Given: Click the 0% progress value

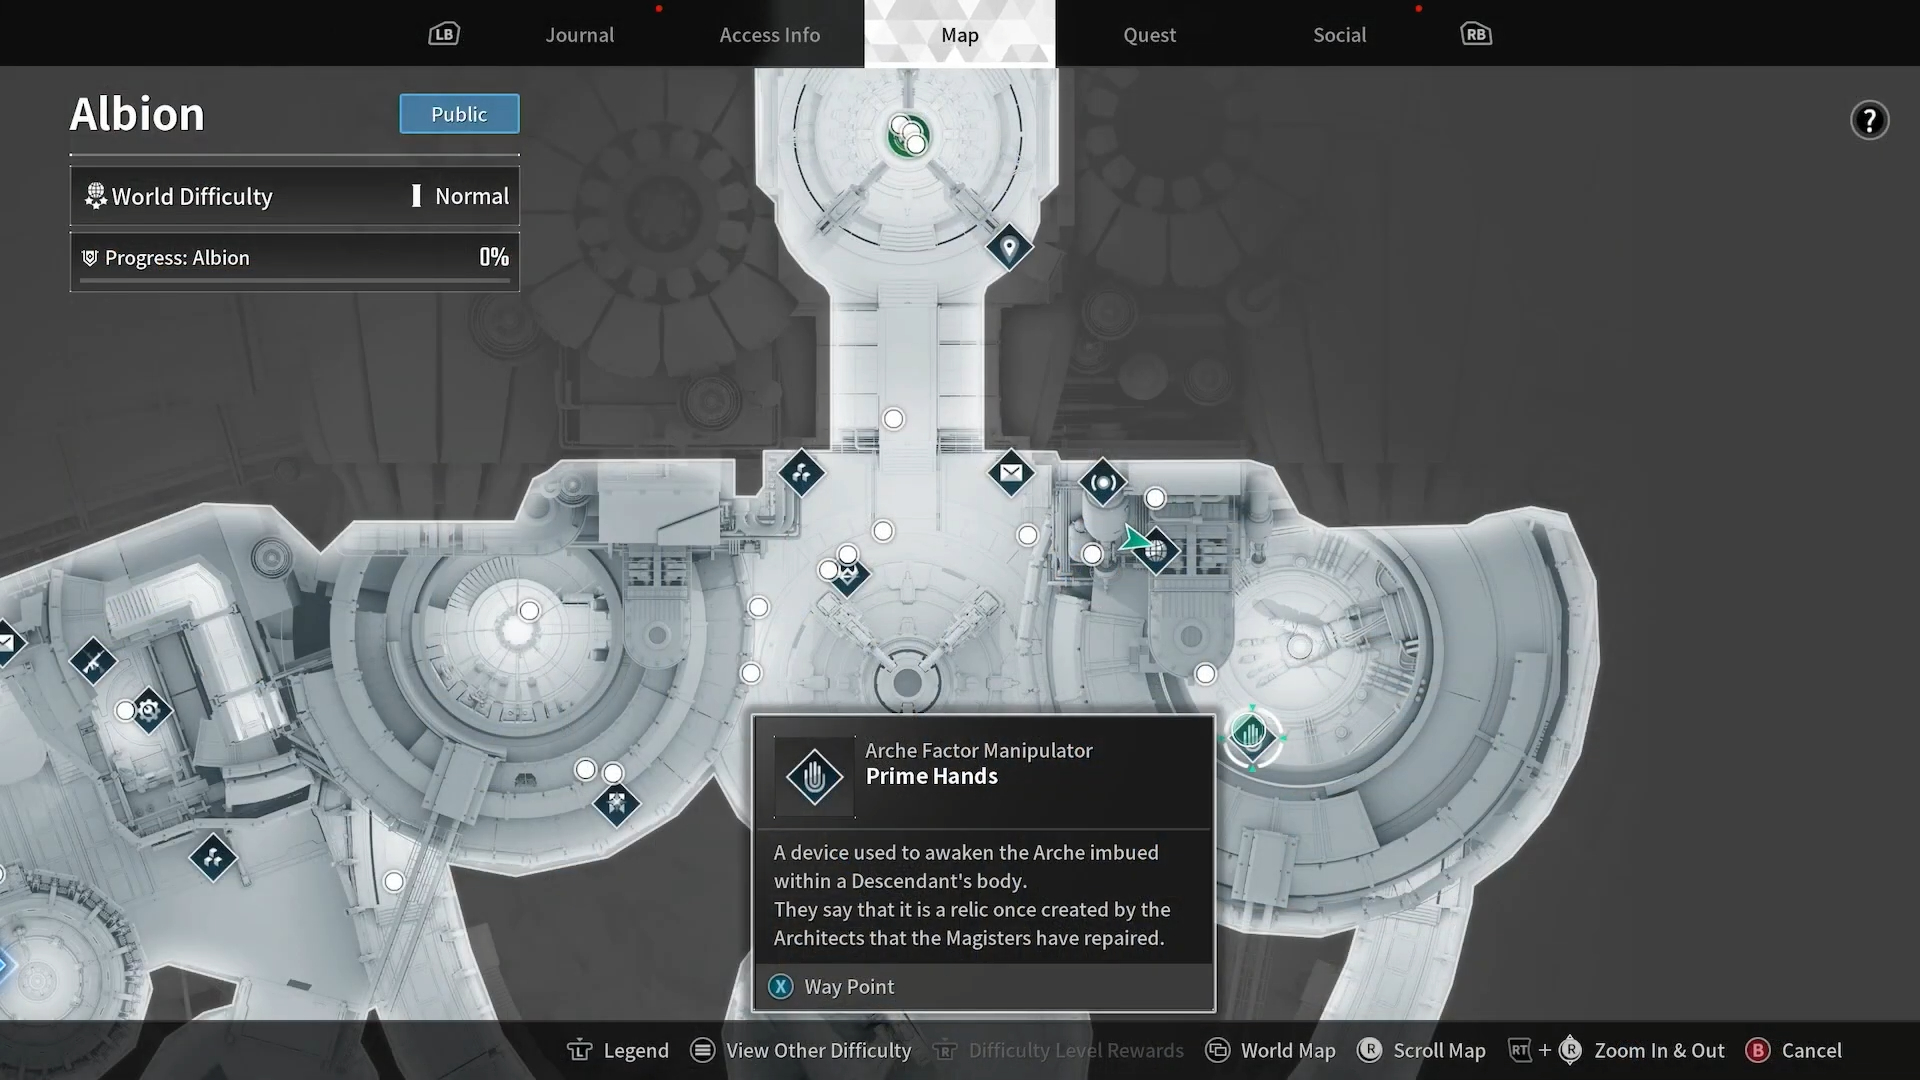Looking at the screenshot, I should [x=494, y=257].
